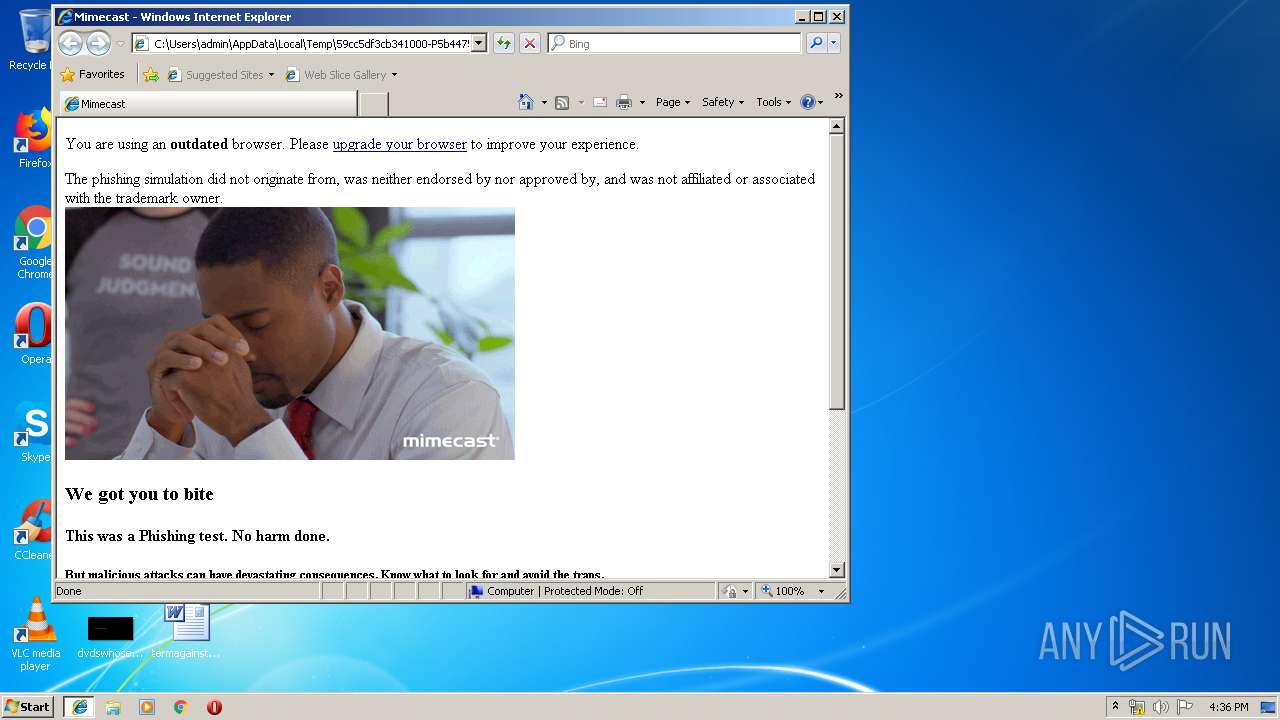Open the Tools menu
The image size is (1280, 720).
773,102
